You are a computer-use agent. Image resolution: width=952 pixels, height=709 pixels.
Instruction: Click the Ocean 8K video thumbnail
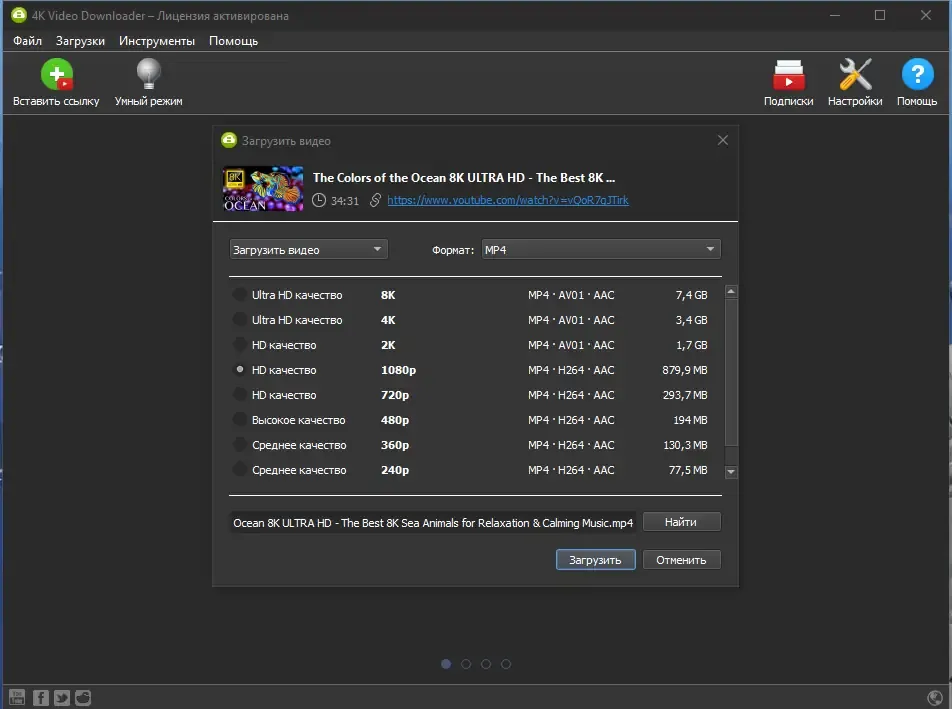[263, 189]
